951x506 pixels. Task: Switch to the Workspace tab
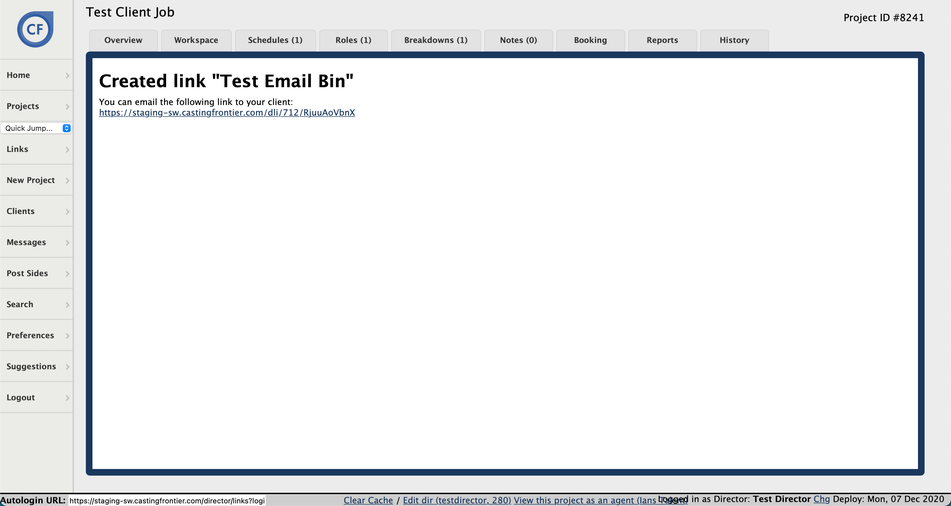(196, 40)
